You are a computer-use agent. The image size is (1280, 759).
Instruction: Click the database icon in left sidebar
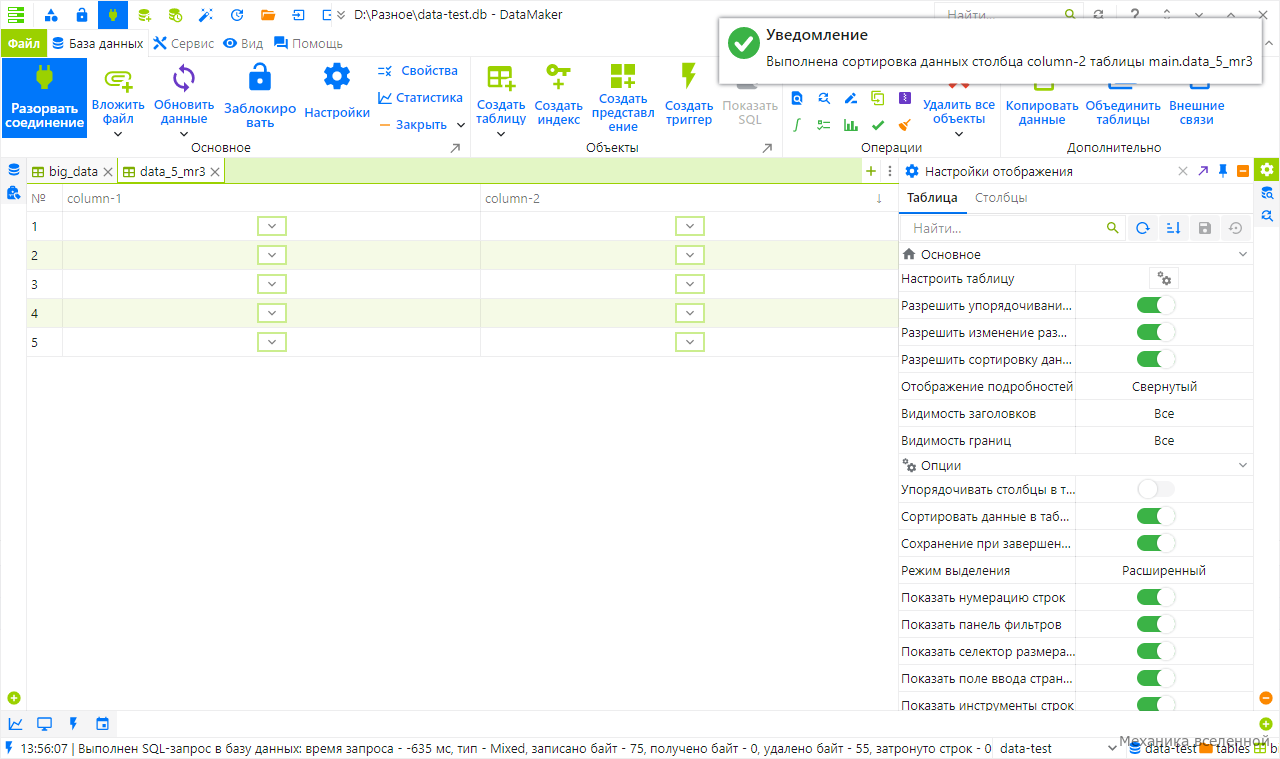click(x=14, y=170)
